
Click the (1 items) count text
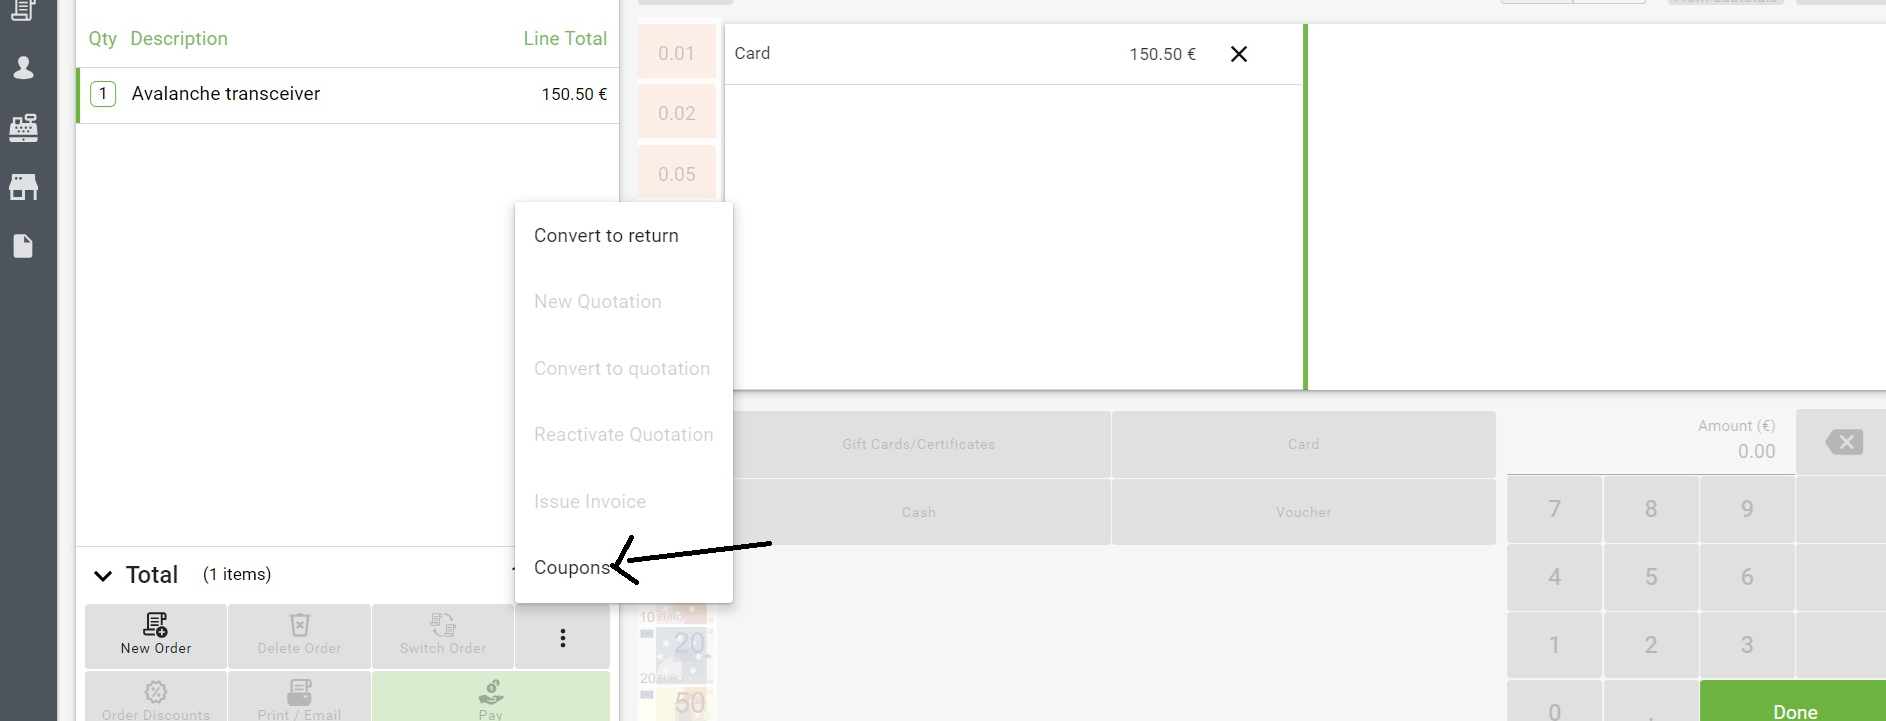tap(237, 574)
